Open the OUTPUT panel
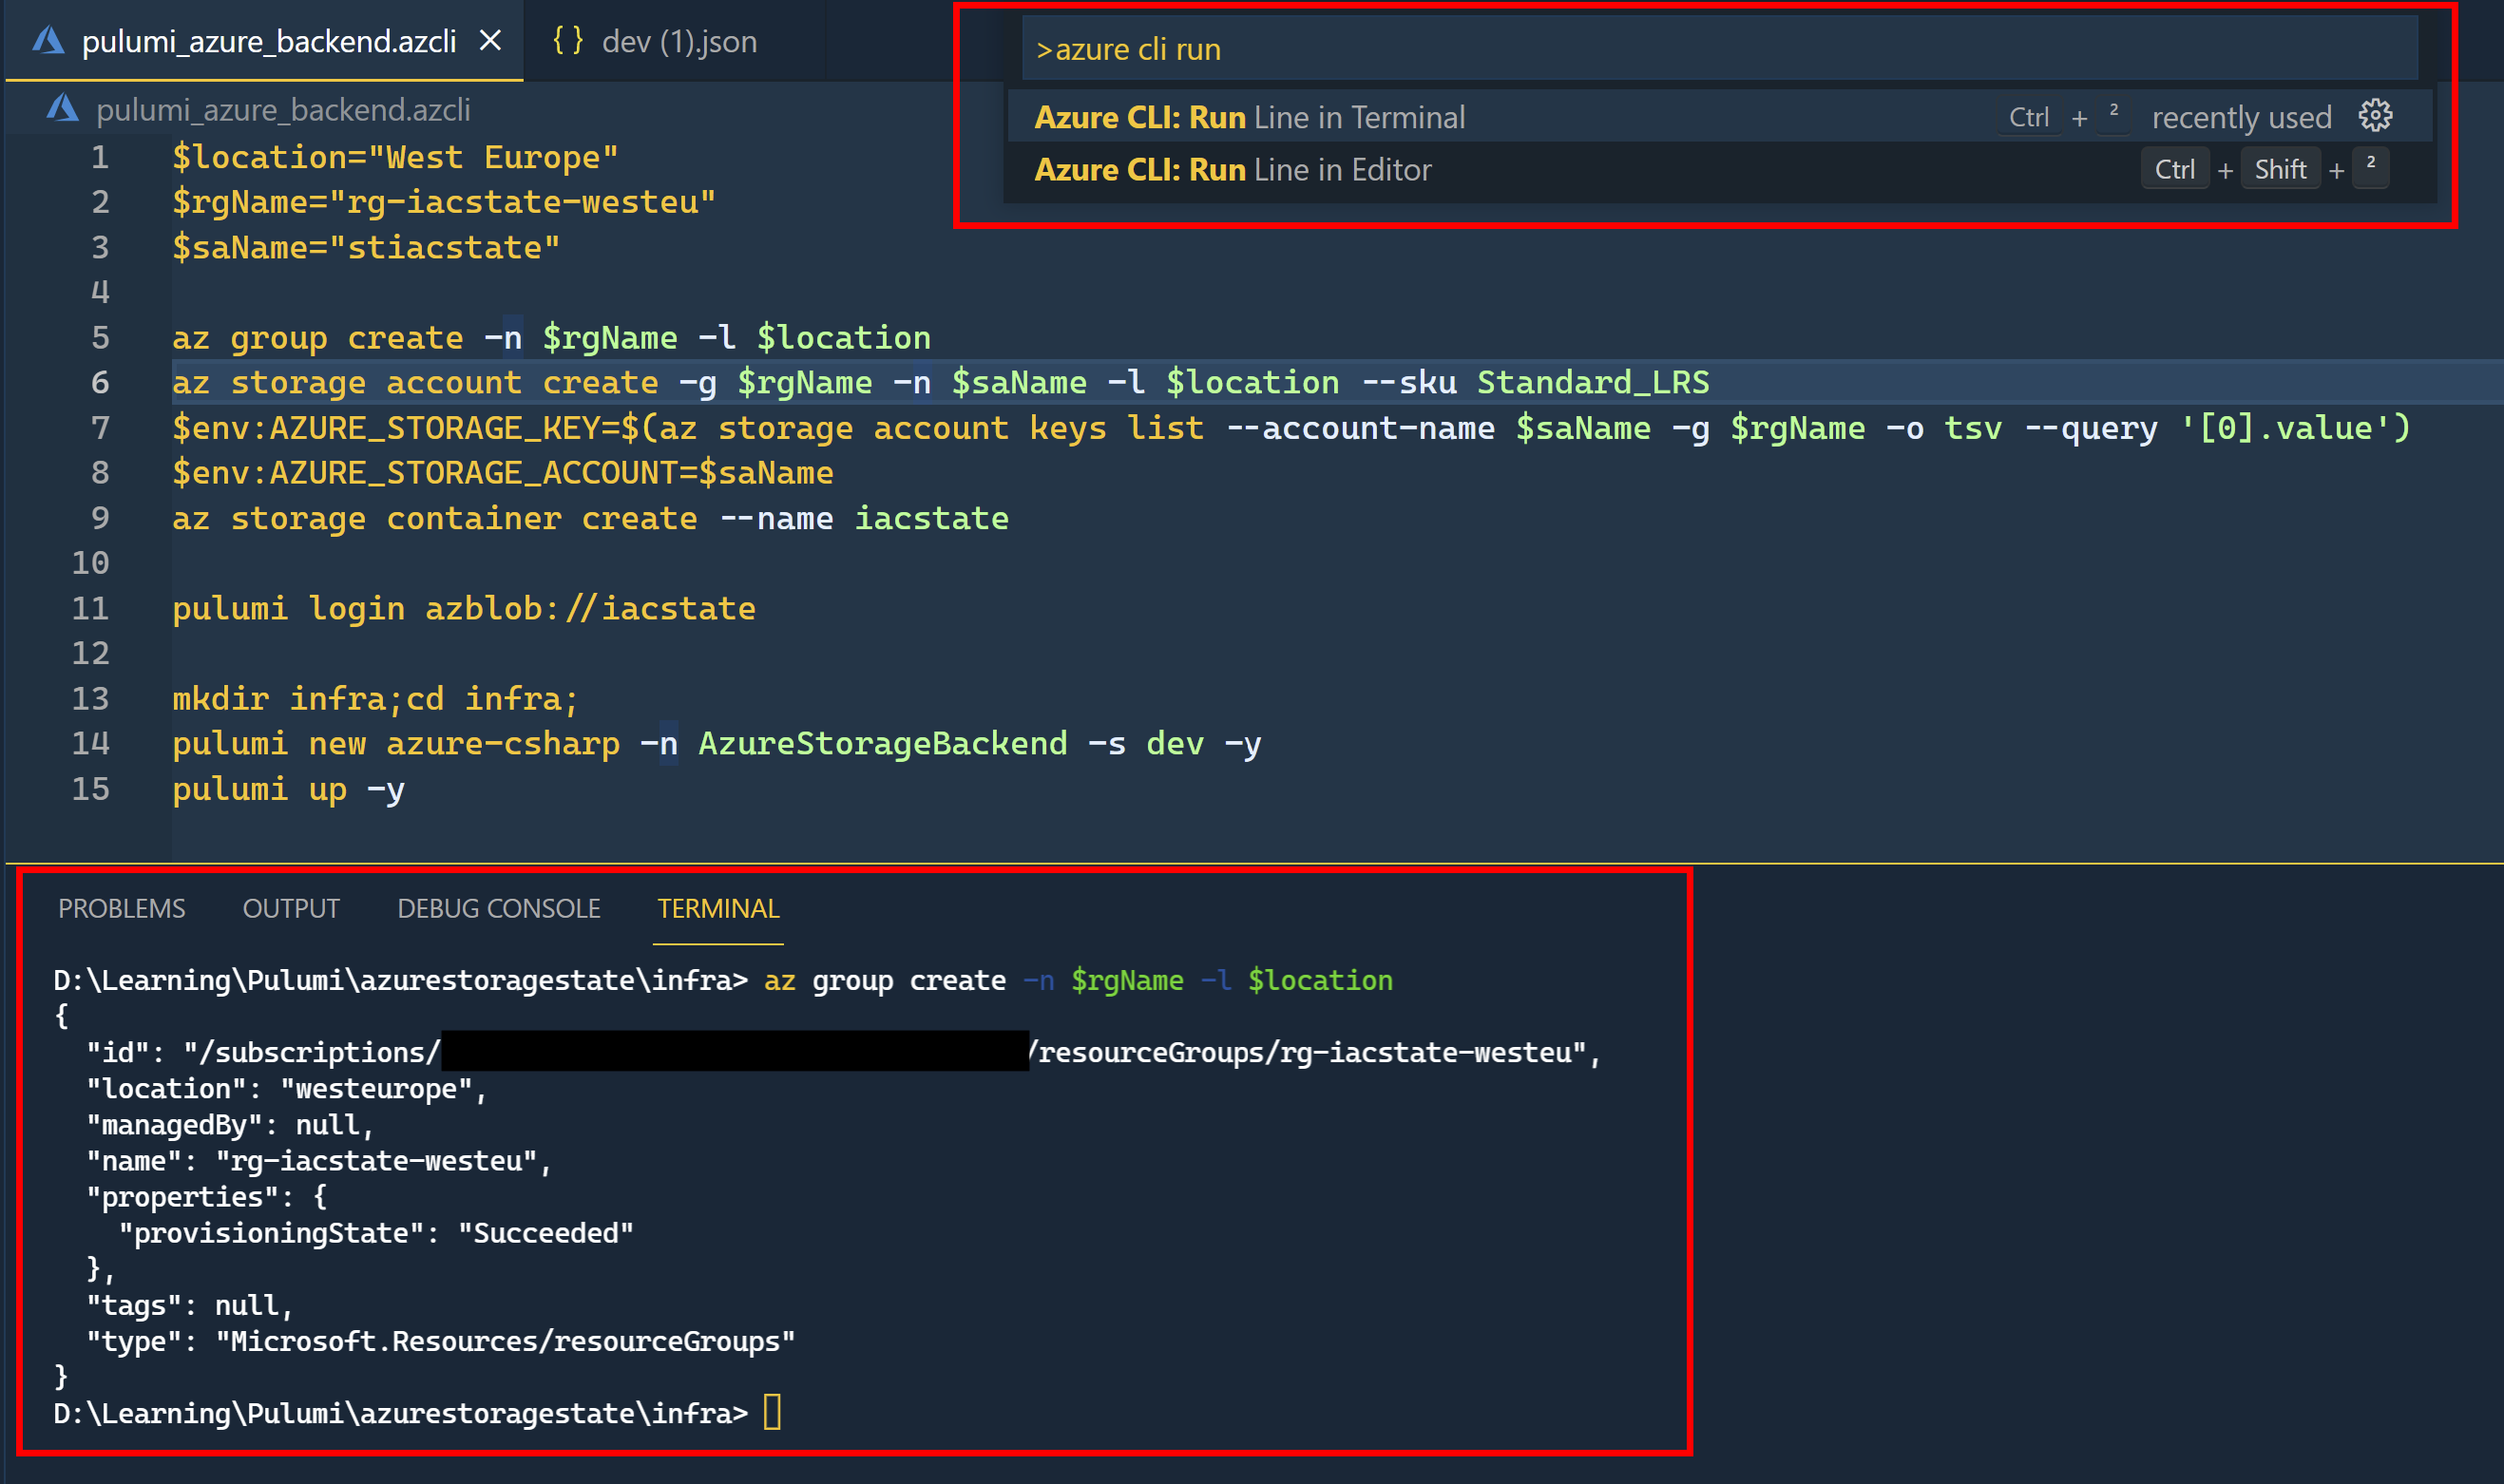This screenshot has height=1484, width=2504. click(290, 908)
